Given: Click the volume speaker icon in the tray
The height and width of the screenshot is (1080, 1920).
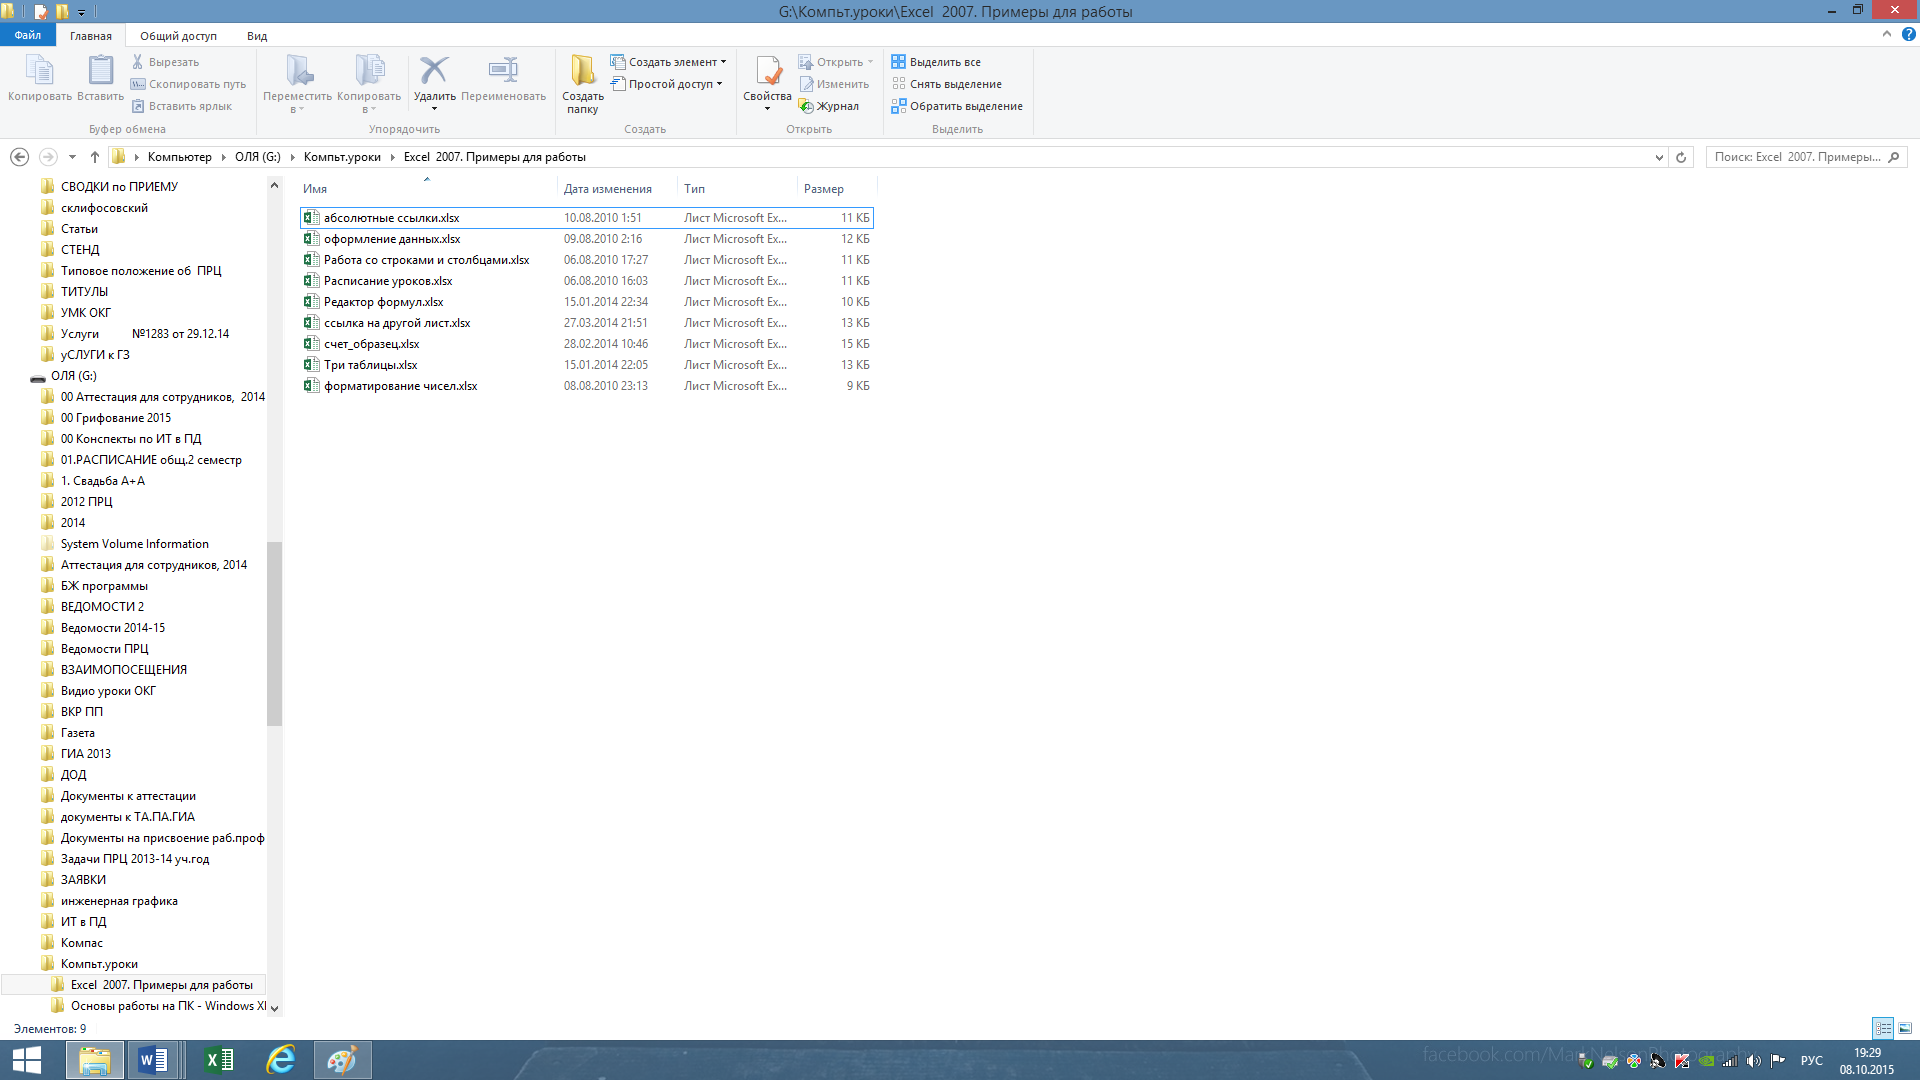Looking at the screenshot, I should click(x=1754, y=1061).
